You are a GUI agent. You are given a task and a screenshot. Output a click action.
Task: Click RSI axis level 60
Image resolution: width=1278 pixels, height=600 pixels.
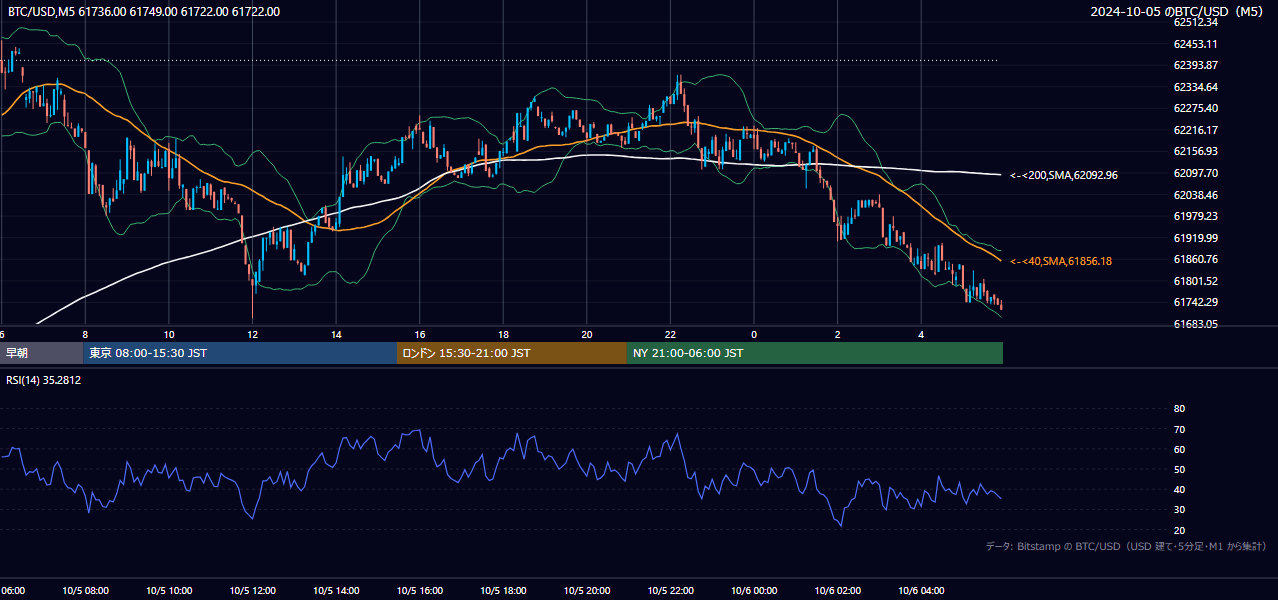(1179, 449)
